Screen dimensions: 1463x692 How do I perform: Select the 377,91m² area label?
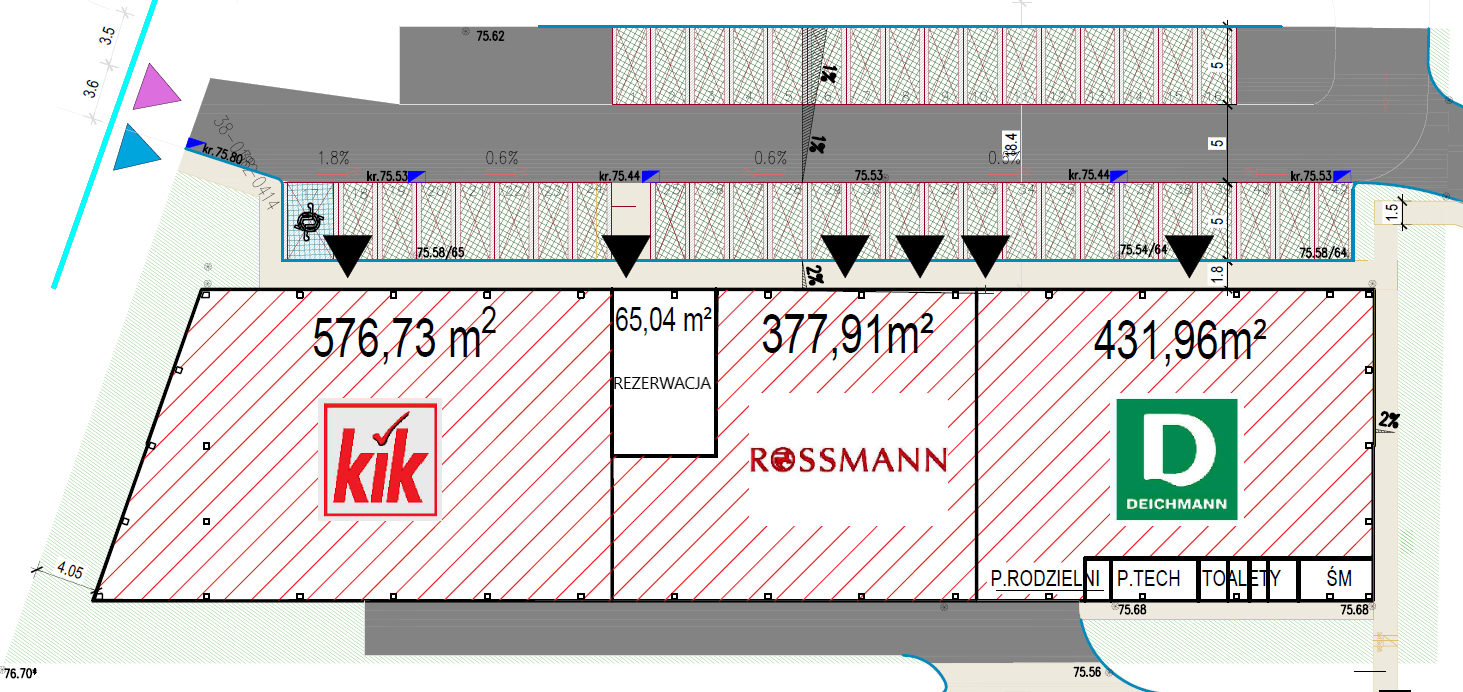pyautogui.click(x=848, y=336)
